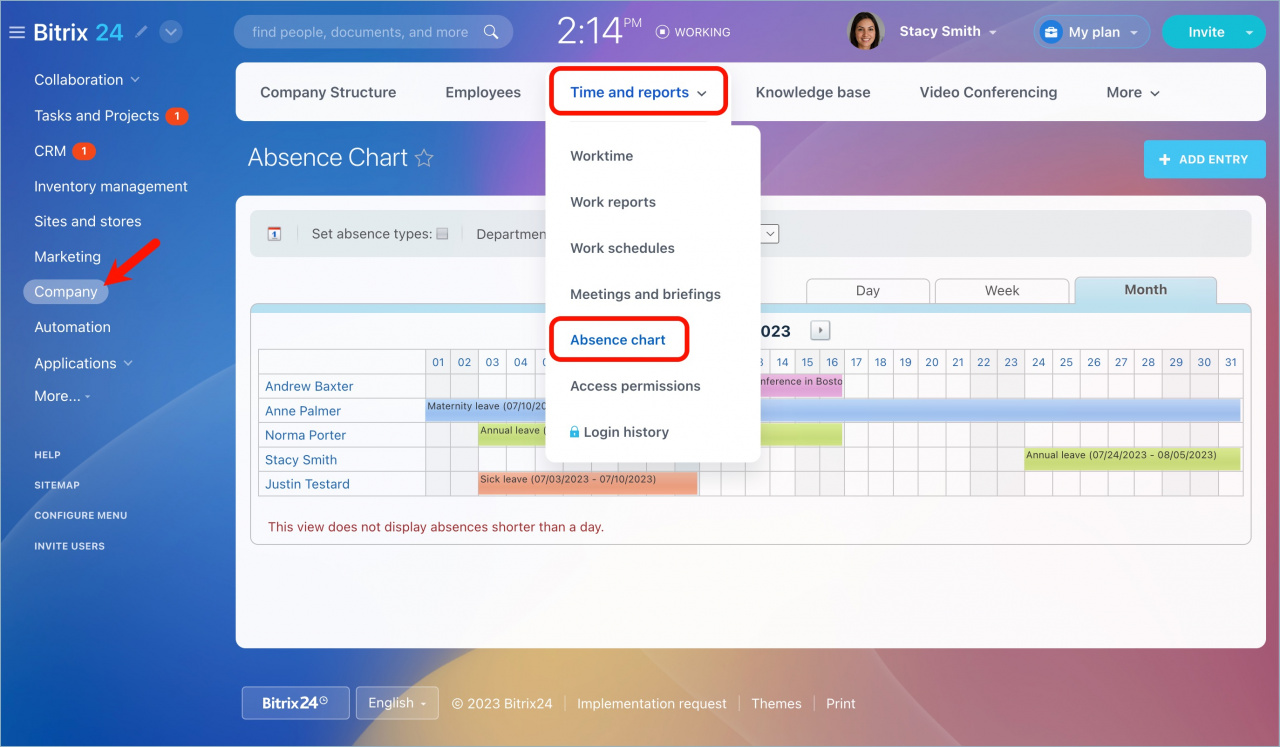
Task: Click HELP in the sidebar
Action: point(47,455)
